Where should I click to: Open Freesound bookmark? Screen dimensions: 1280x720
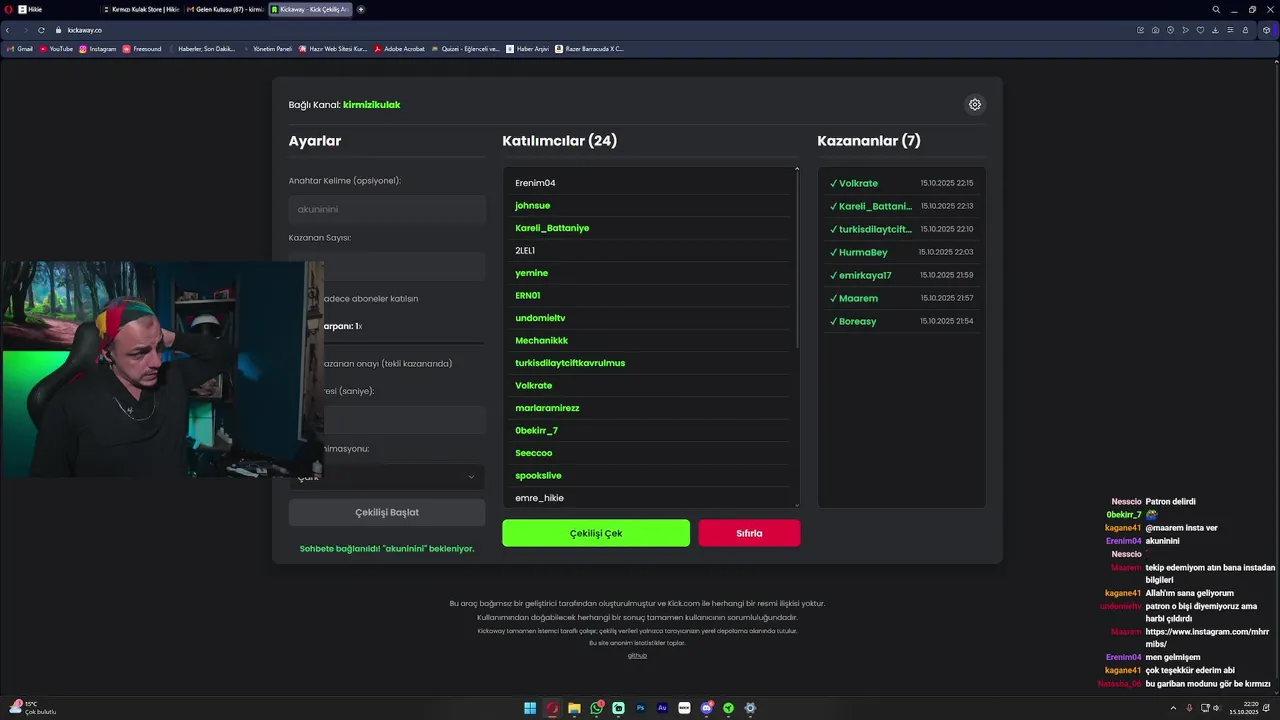(x=142, y=48)
